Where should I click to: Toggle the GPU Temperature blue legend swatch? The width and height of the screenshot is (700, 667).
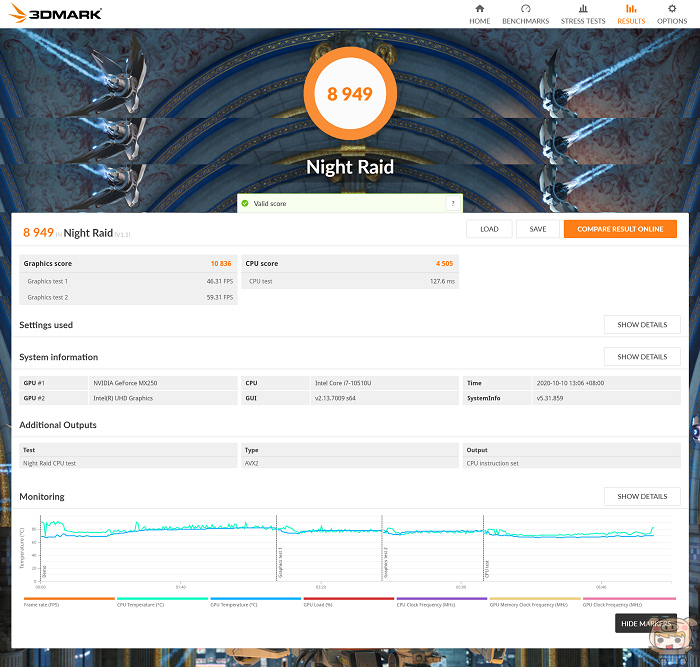pos(256,598)
